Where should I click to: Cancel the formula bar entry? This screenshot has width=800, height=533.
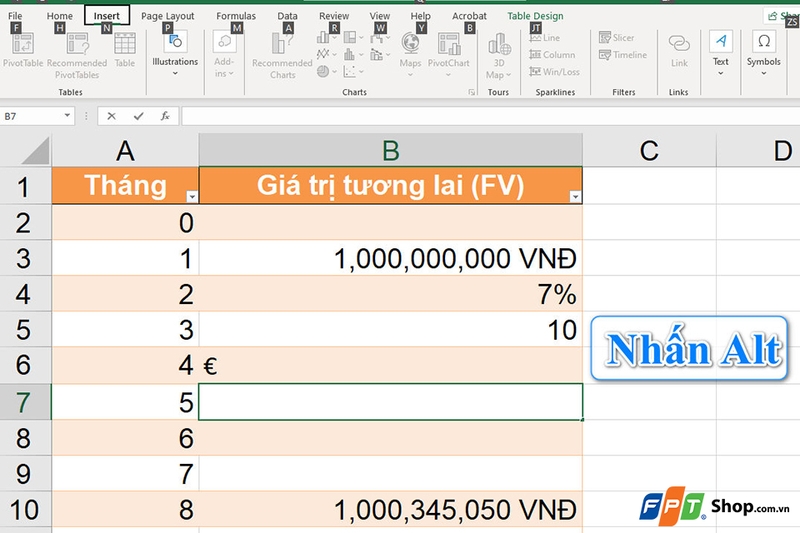(x=111, y=116)
